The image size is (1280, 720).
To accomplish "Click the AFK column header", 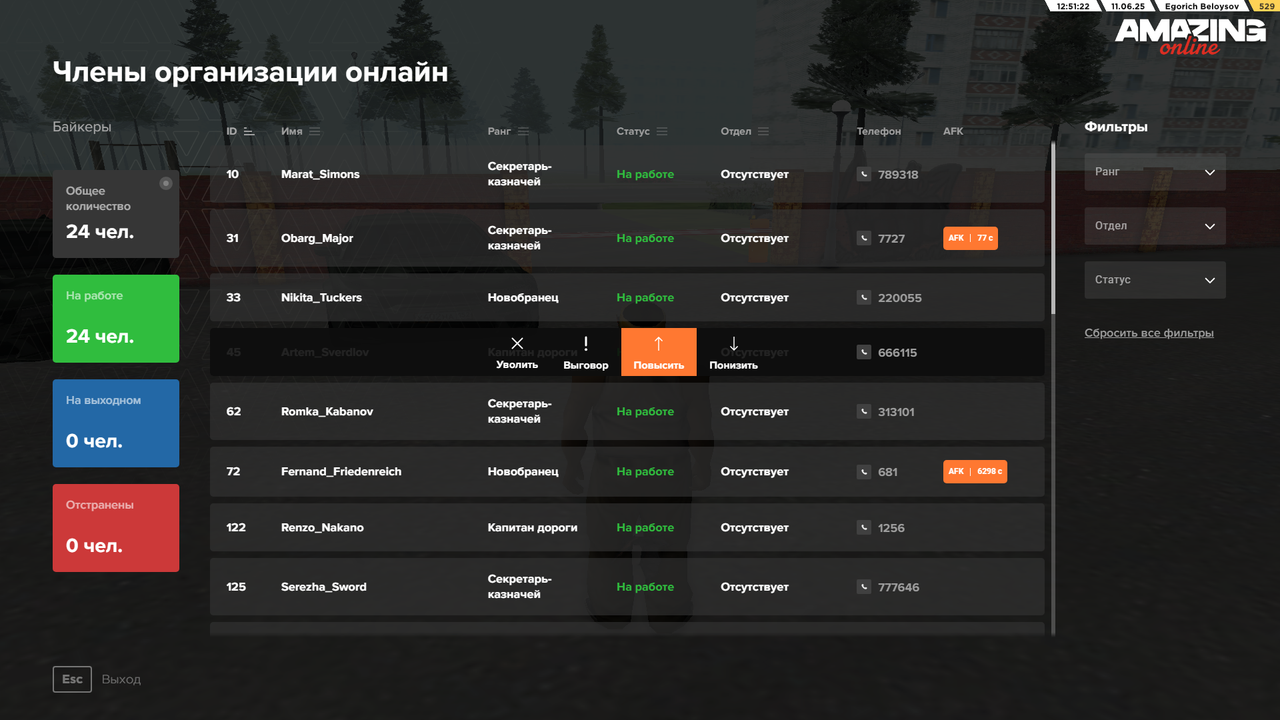I will pyautogui.click(x=953, y=132).
